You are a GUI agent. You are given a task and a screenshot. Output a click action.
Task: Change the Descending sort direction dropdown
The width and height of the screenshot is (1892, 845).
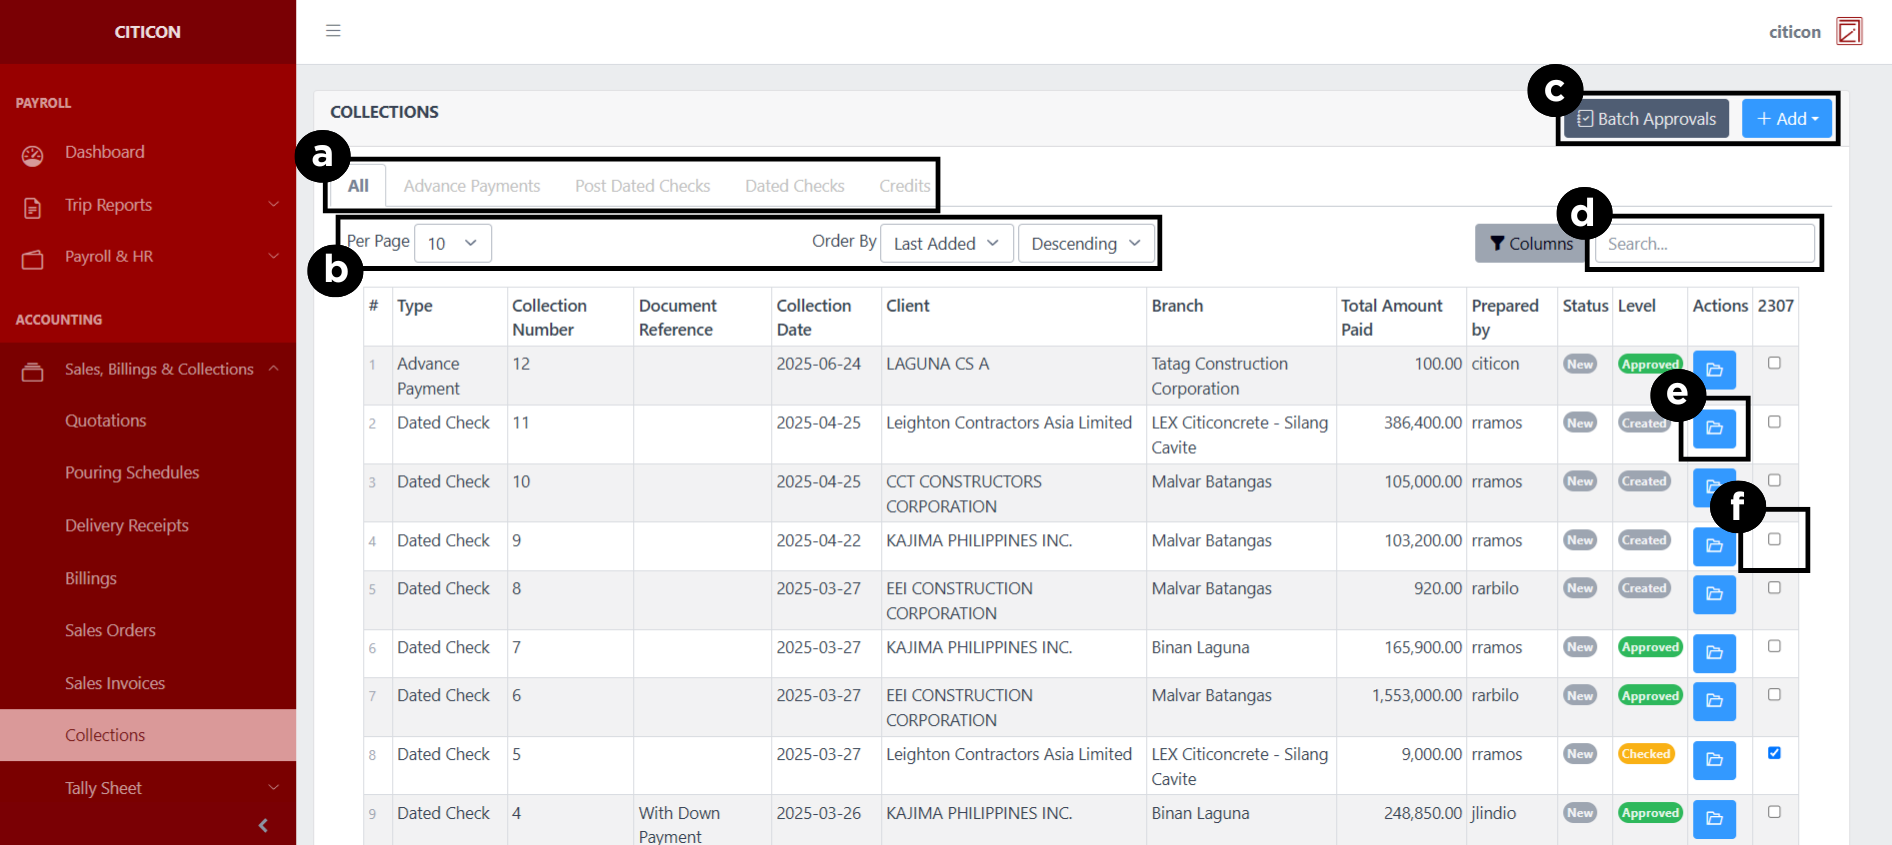[x=1085, y=243]
